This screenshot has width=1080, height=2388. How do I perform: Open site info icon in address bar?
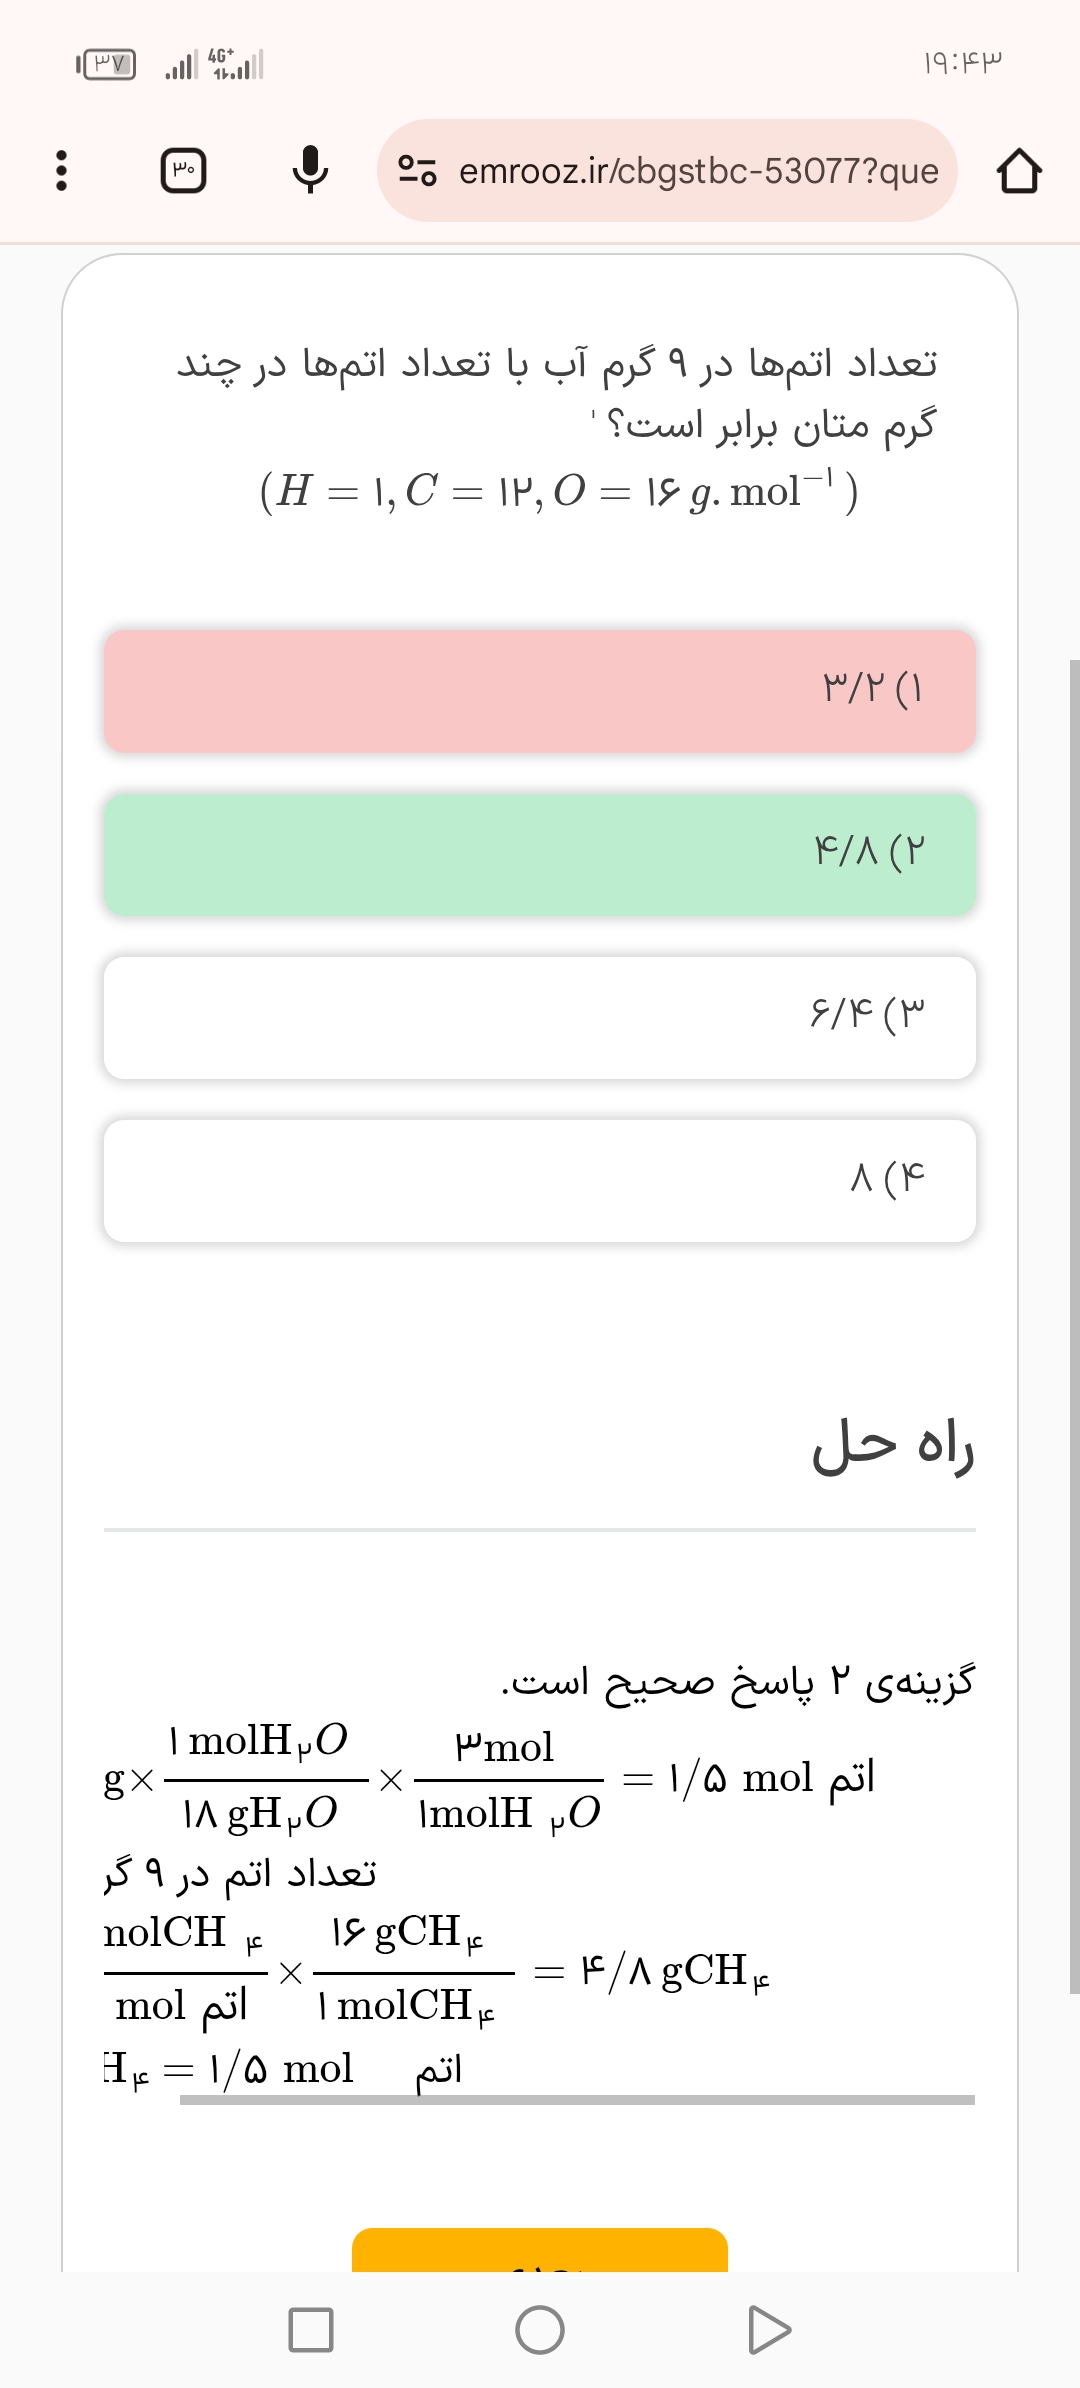417,171
